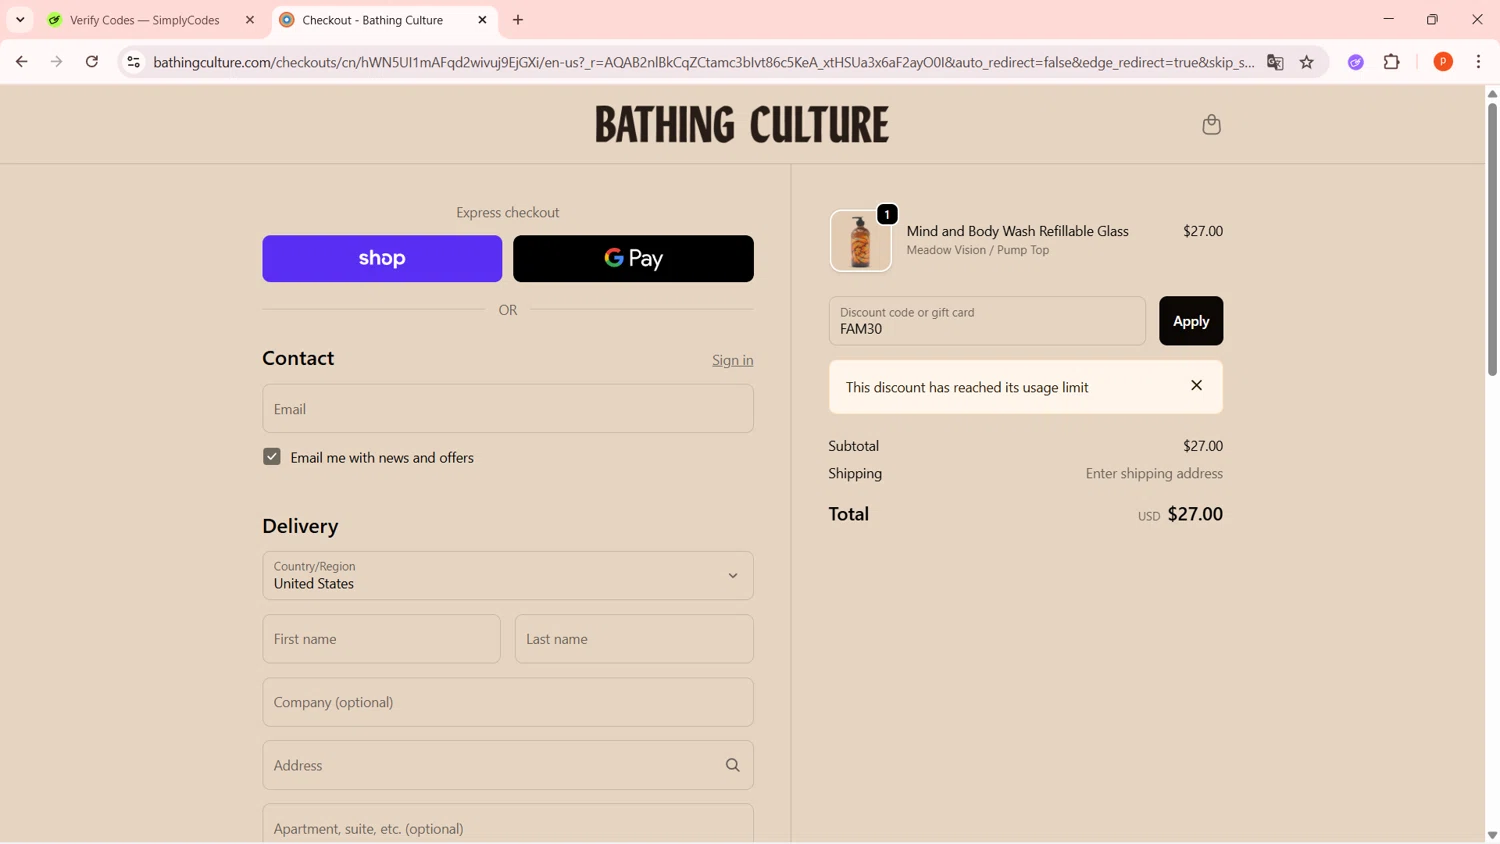Click the Mind and Body Wash product thumbnail
1500x844 pixels.
[860, 241]
